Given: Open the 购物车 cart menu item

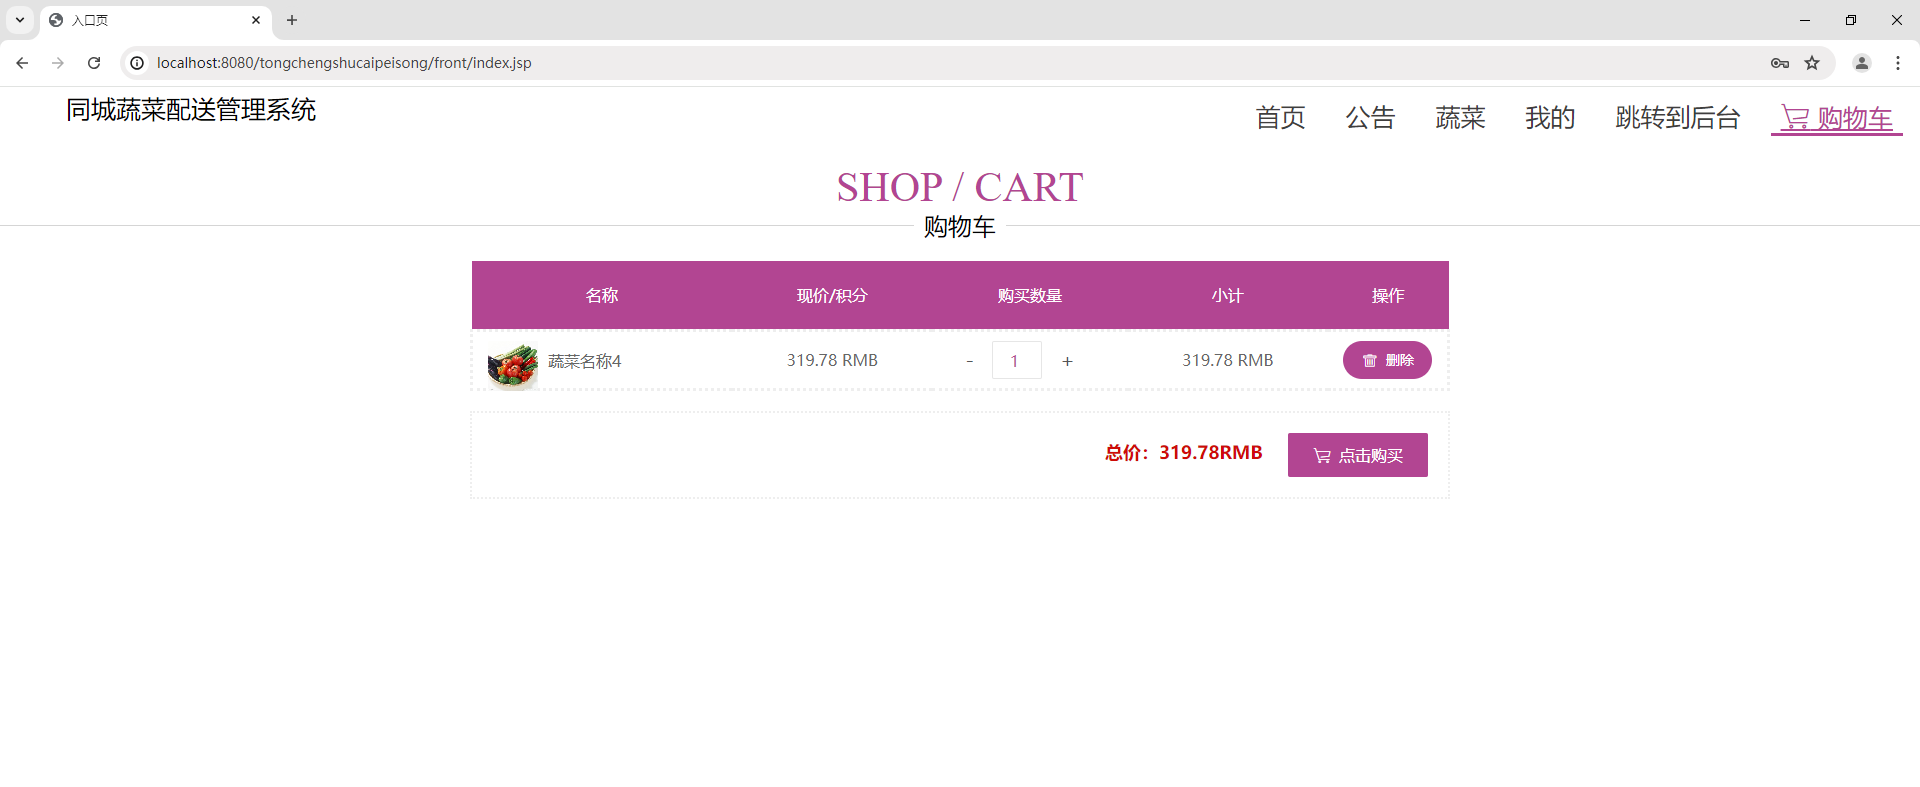Looking at the screenshot, I should pyautogui.click(x=1837, y=118).
